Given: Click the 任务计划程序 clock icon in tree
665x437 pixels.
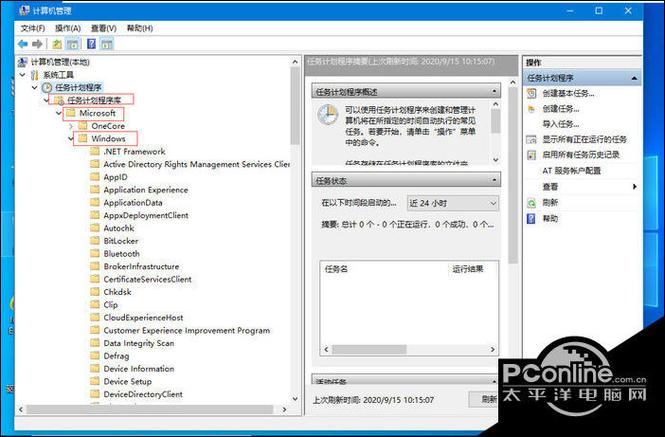Looking at the screenshot, I should pos(47,88).
